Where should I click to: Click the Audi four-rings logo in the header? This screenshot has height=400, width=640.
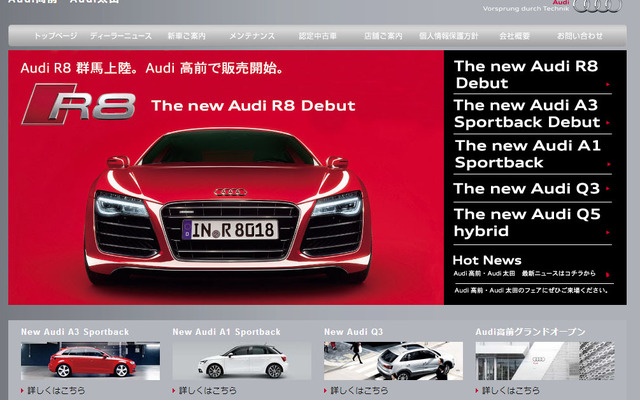click(597, 6)
